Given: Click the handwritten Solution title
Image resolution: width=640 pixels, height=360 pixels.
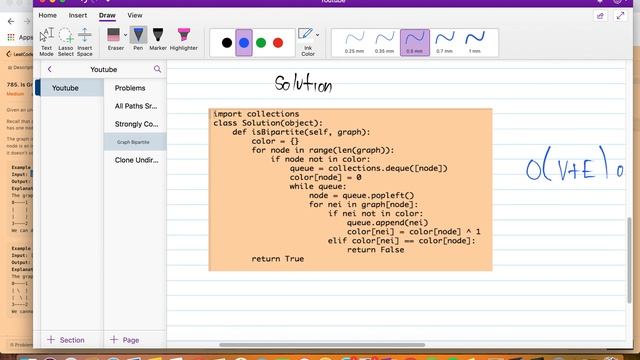Looking at the screenshot, I should [303, 84].
